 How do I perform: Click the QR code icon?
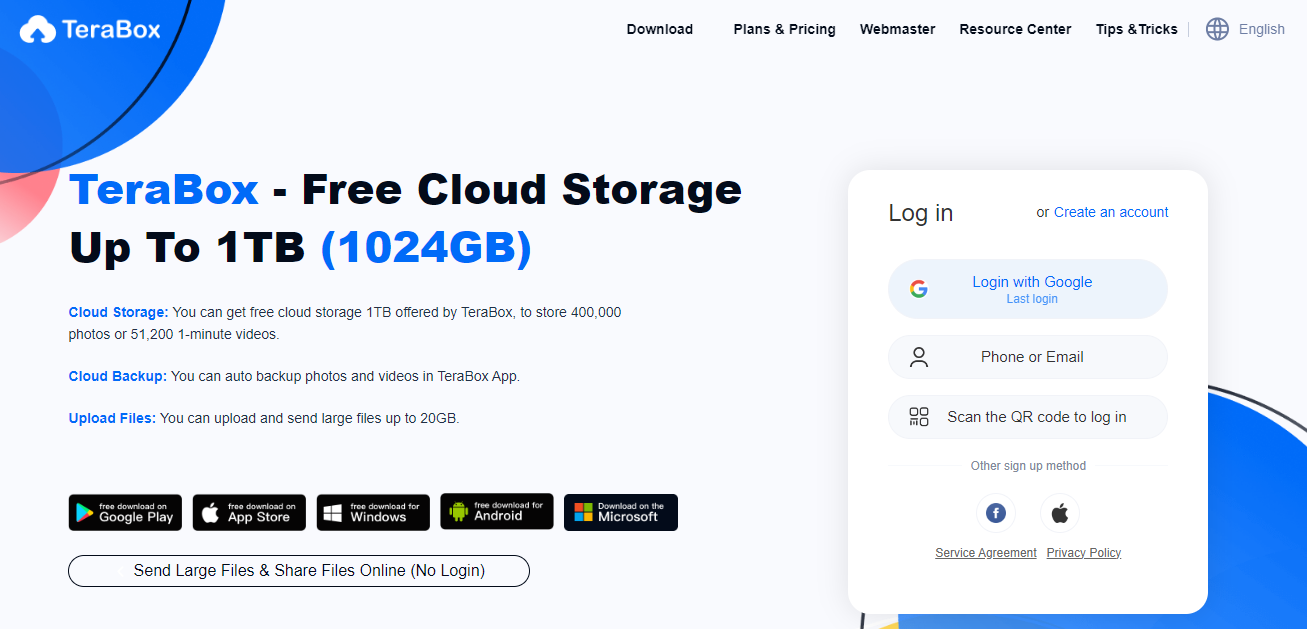click(918, 417)
